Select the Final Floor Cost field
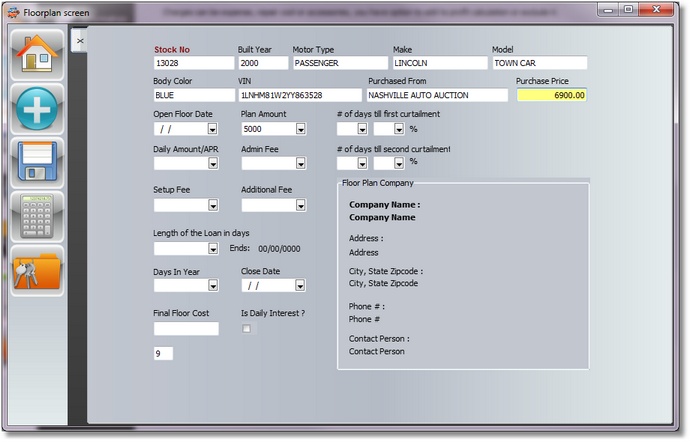This screenshot has height=442, width=690. point(185,329)
